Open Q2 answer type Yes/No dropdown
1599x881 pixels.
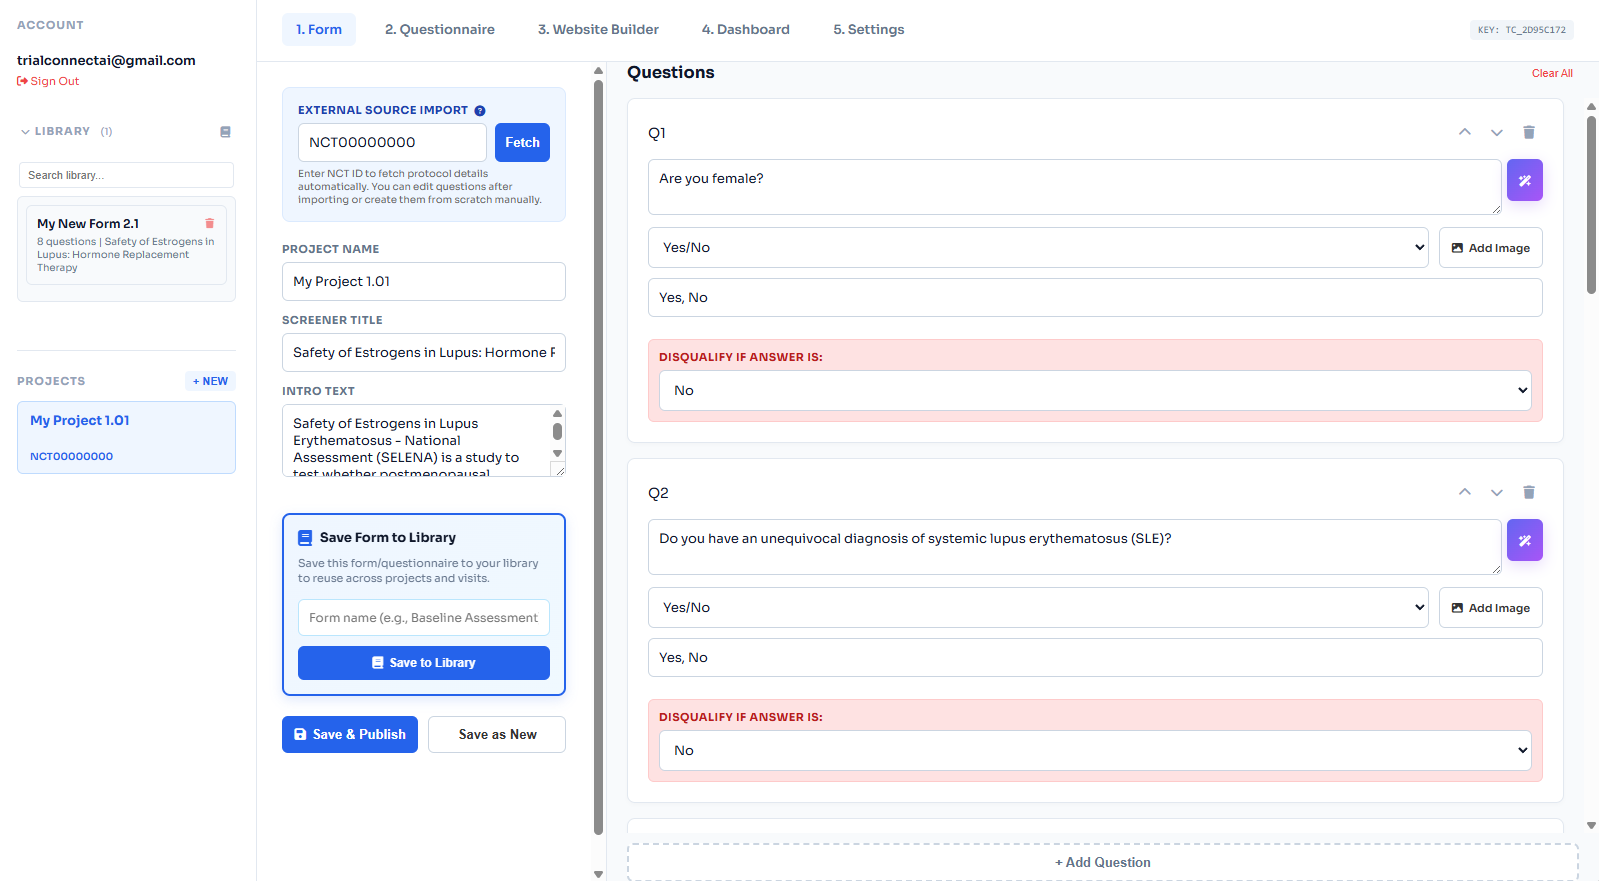(x=1038, y=607)
